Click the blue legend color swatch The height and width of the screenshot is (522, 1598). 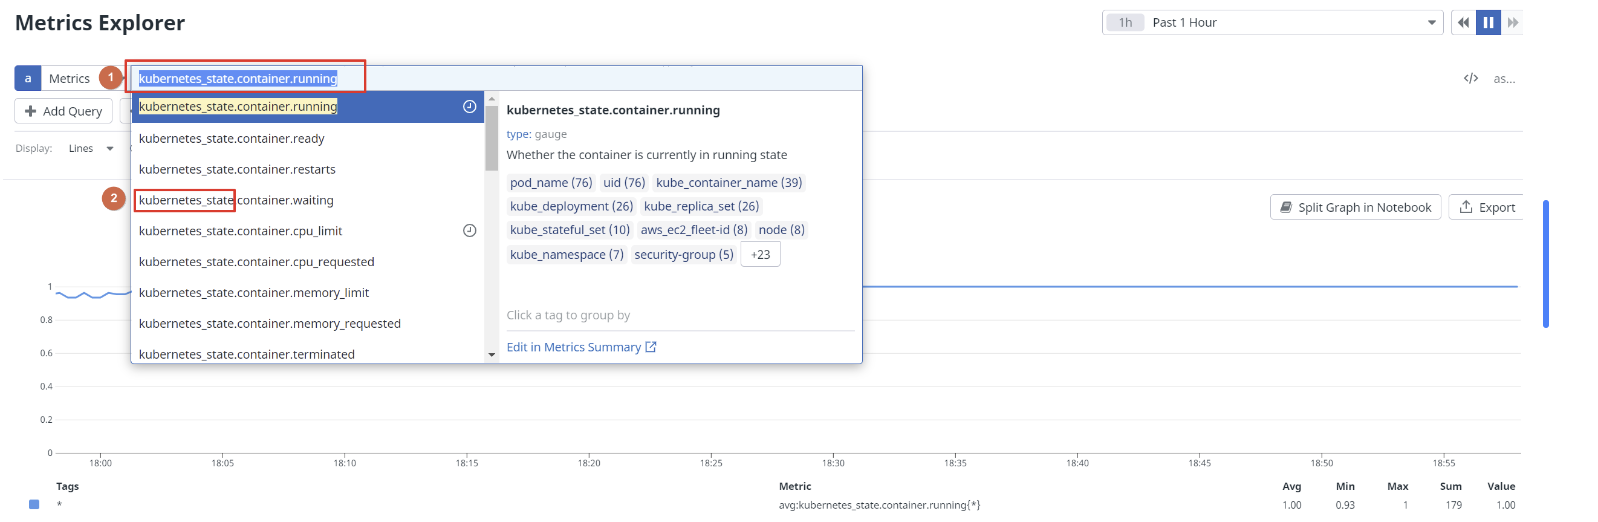[34, 505]
